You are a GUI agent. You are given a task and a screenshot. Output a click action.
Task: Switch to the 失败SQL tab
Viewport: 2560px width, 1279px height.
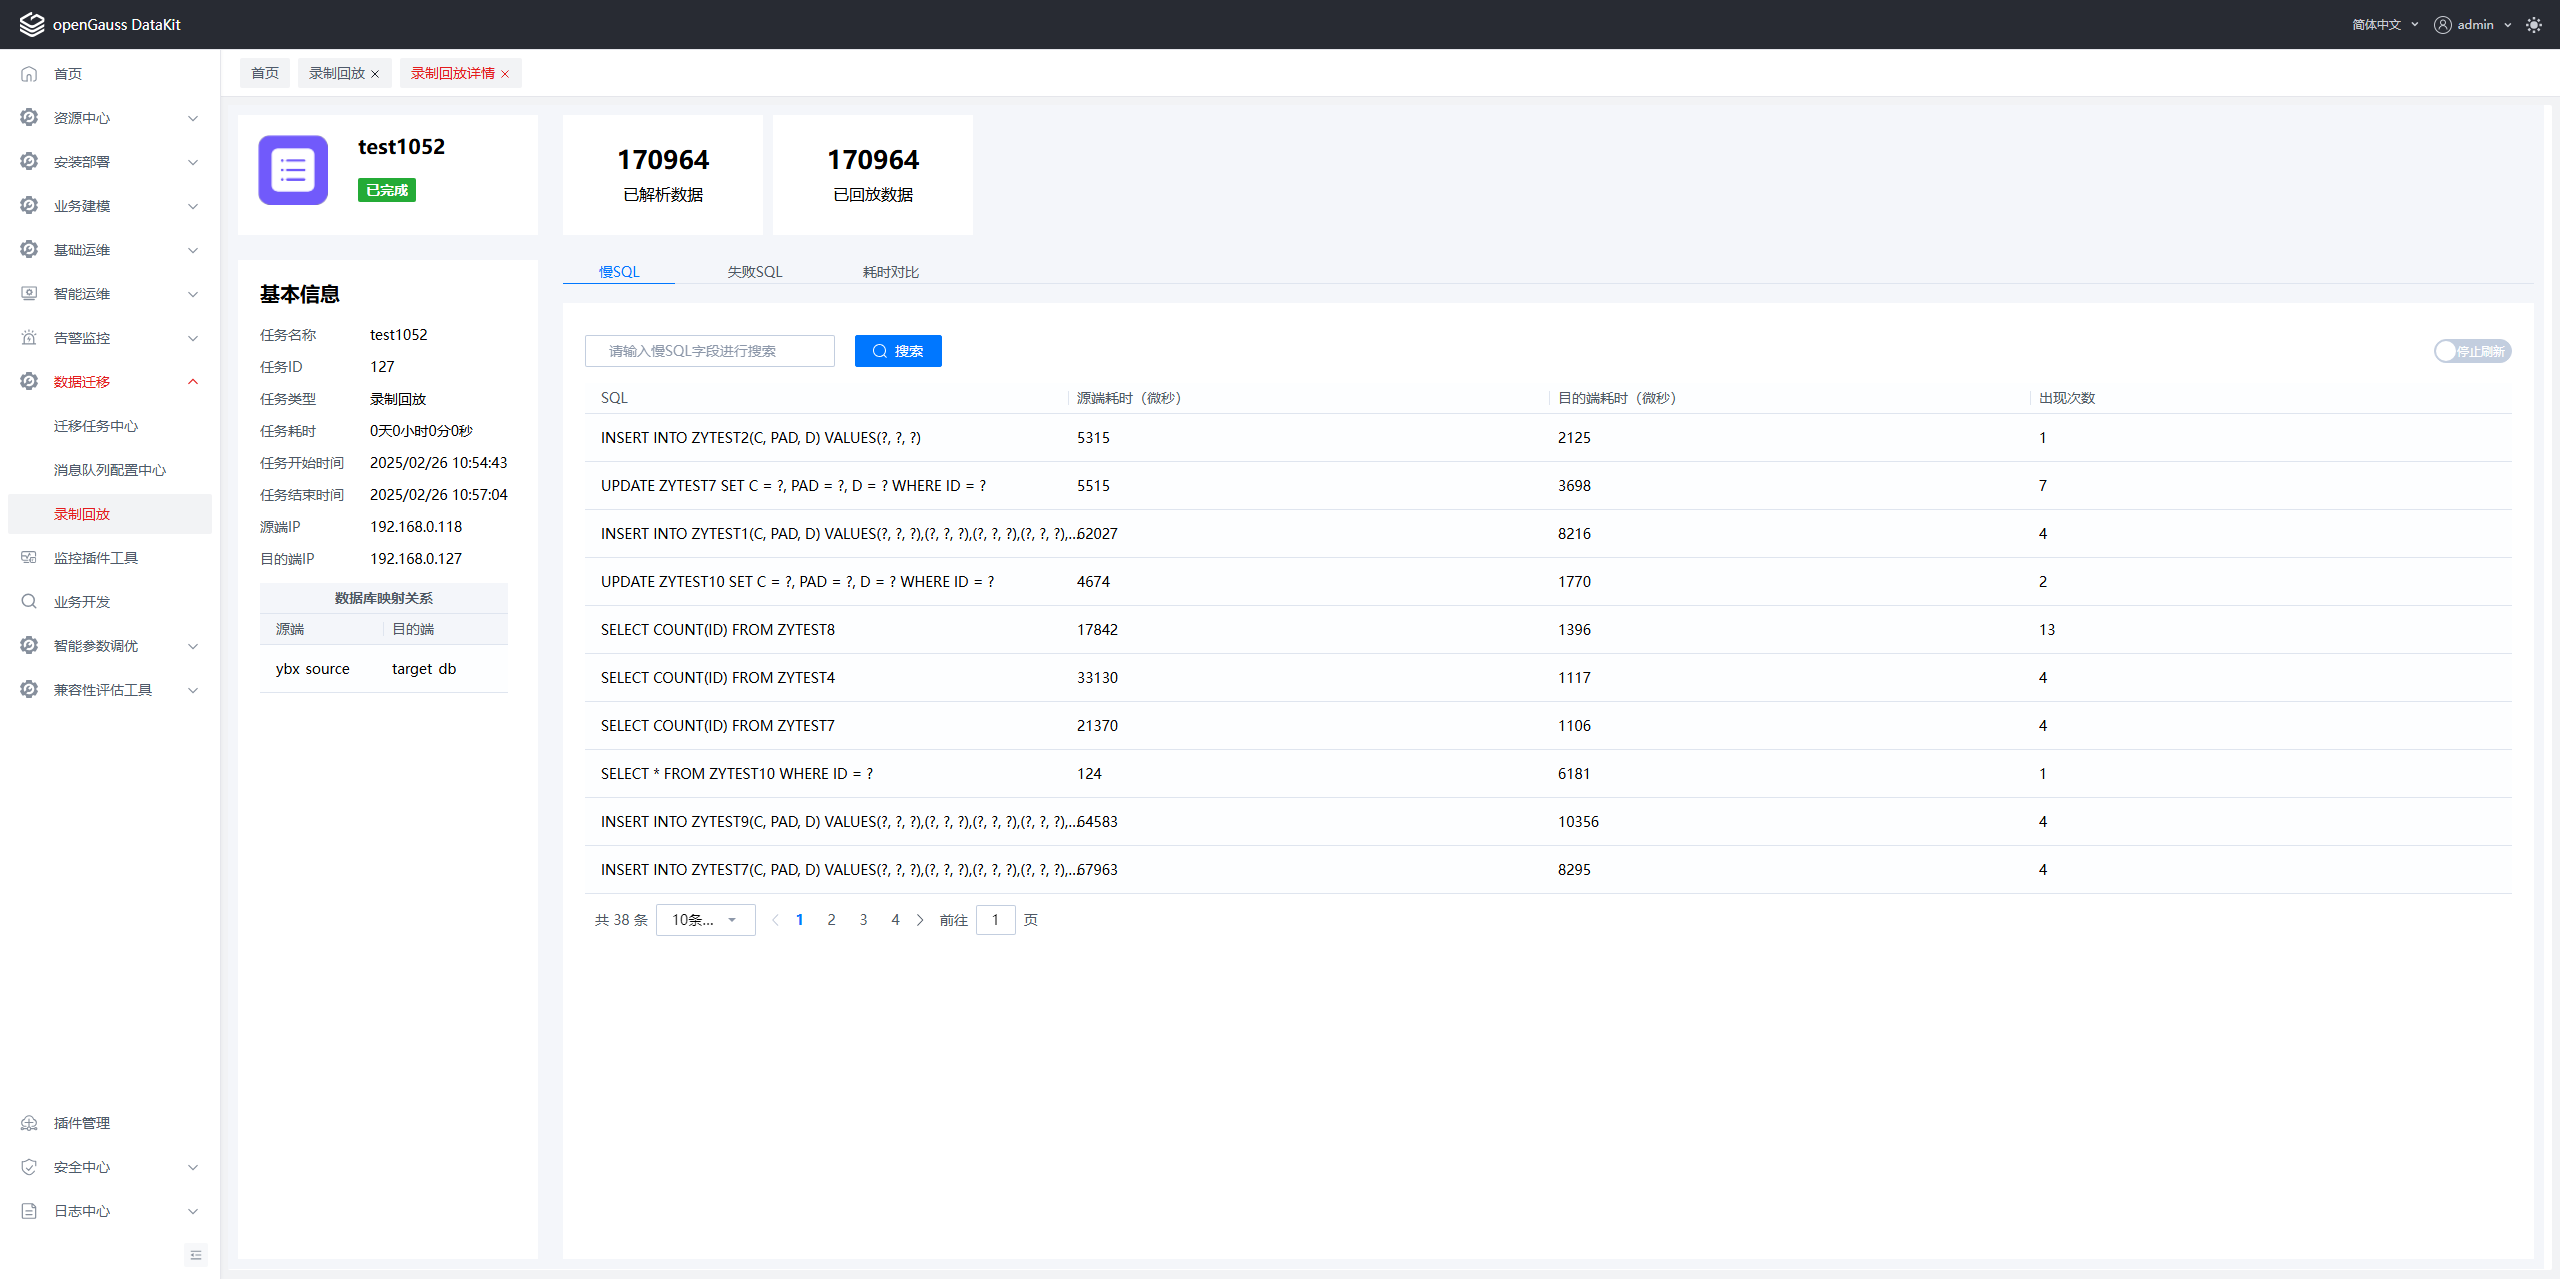click(x=754, y=272)
